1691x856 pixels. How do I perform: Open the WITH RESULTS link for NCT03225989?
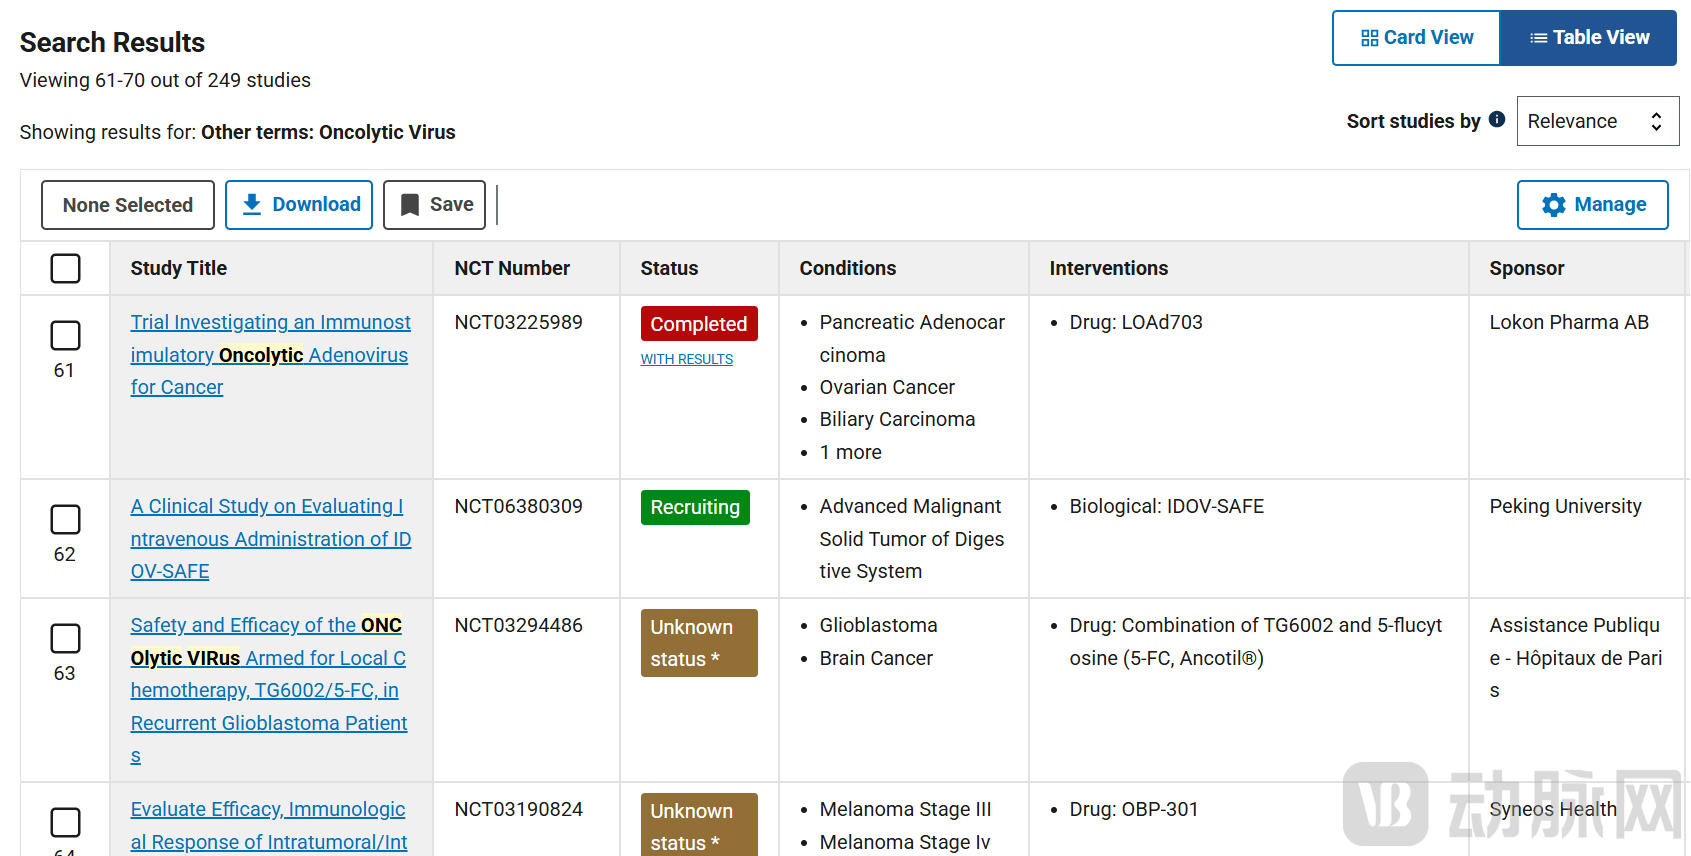pos(687,359)
